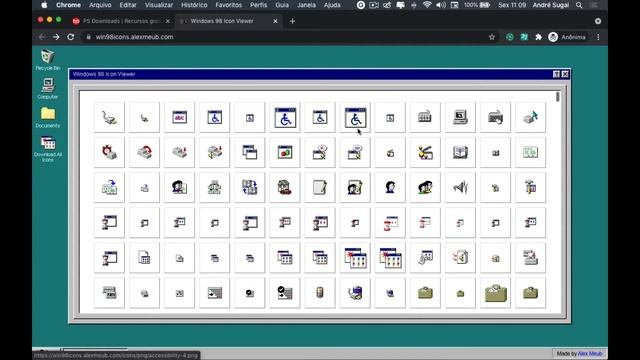Open the Editar menu

[128, 5]
